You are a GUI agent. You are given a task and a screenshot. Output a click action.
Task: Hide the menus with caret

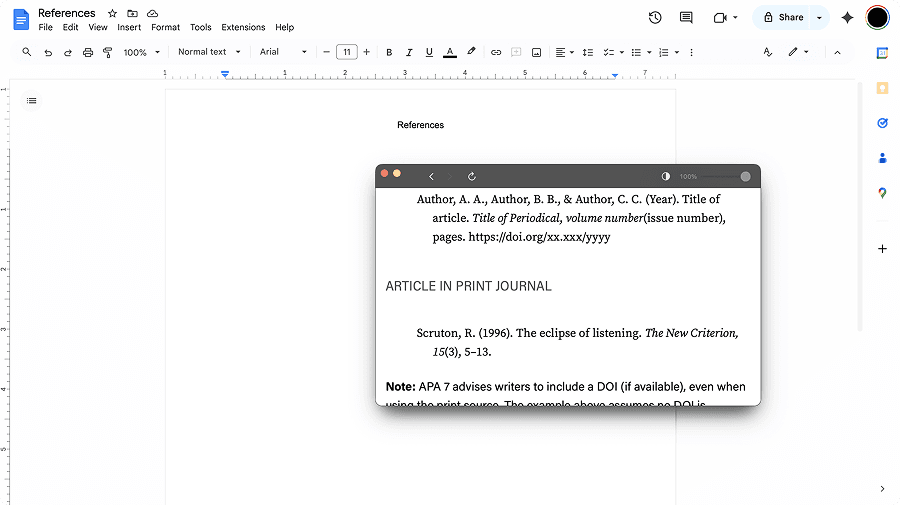pyautogui.click(x=837, y=52)
